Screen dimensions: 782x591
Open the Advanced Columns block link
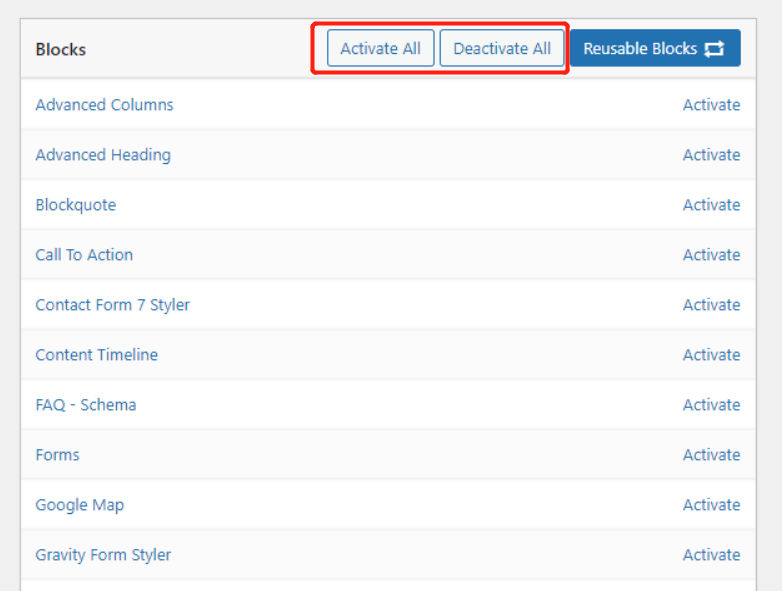pyautogui.click(x=104, y=105)
